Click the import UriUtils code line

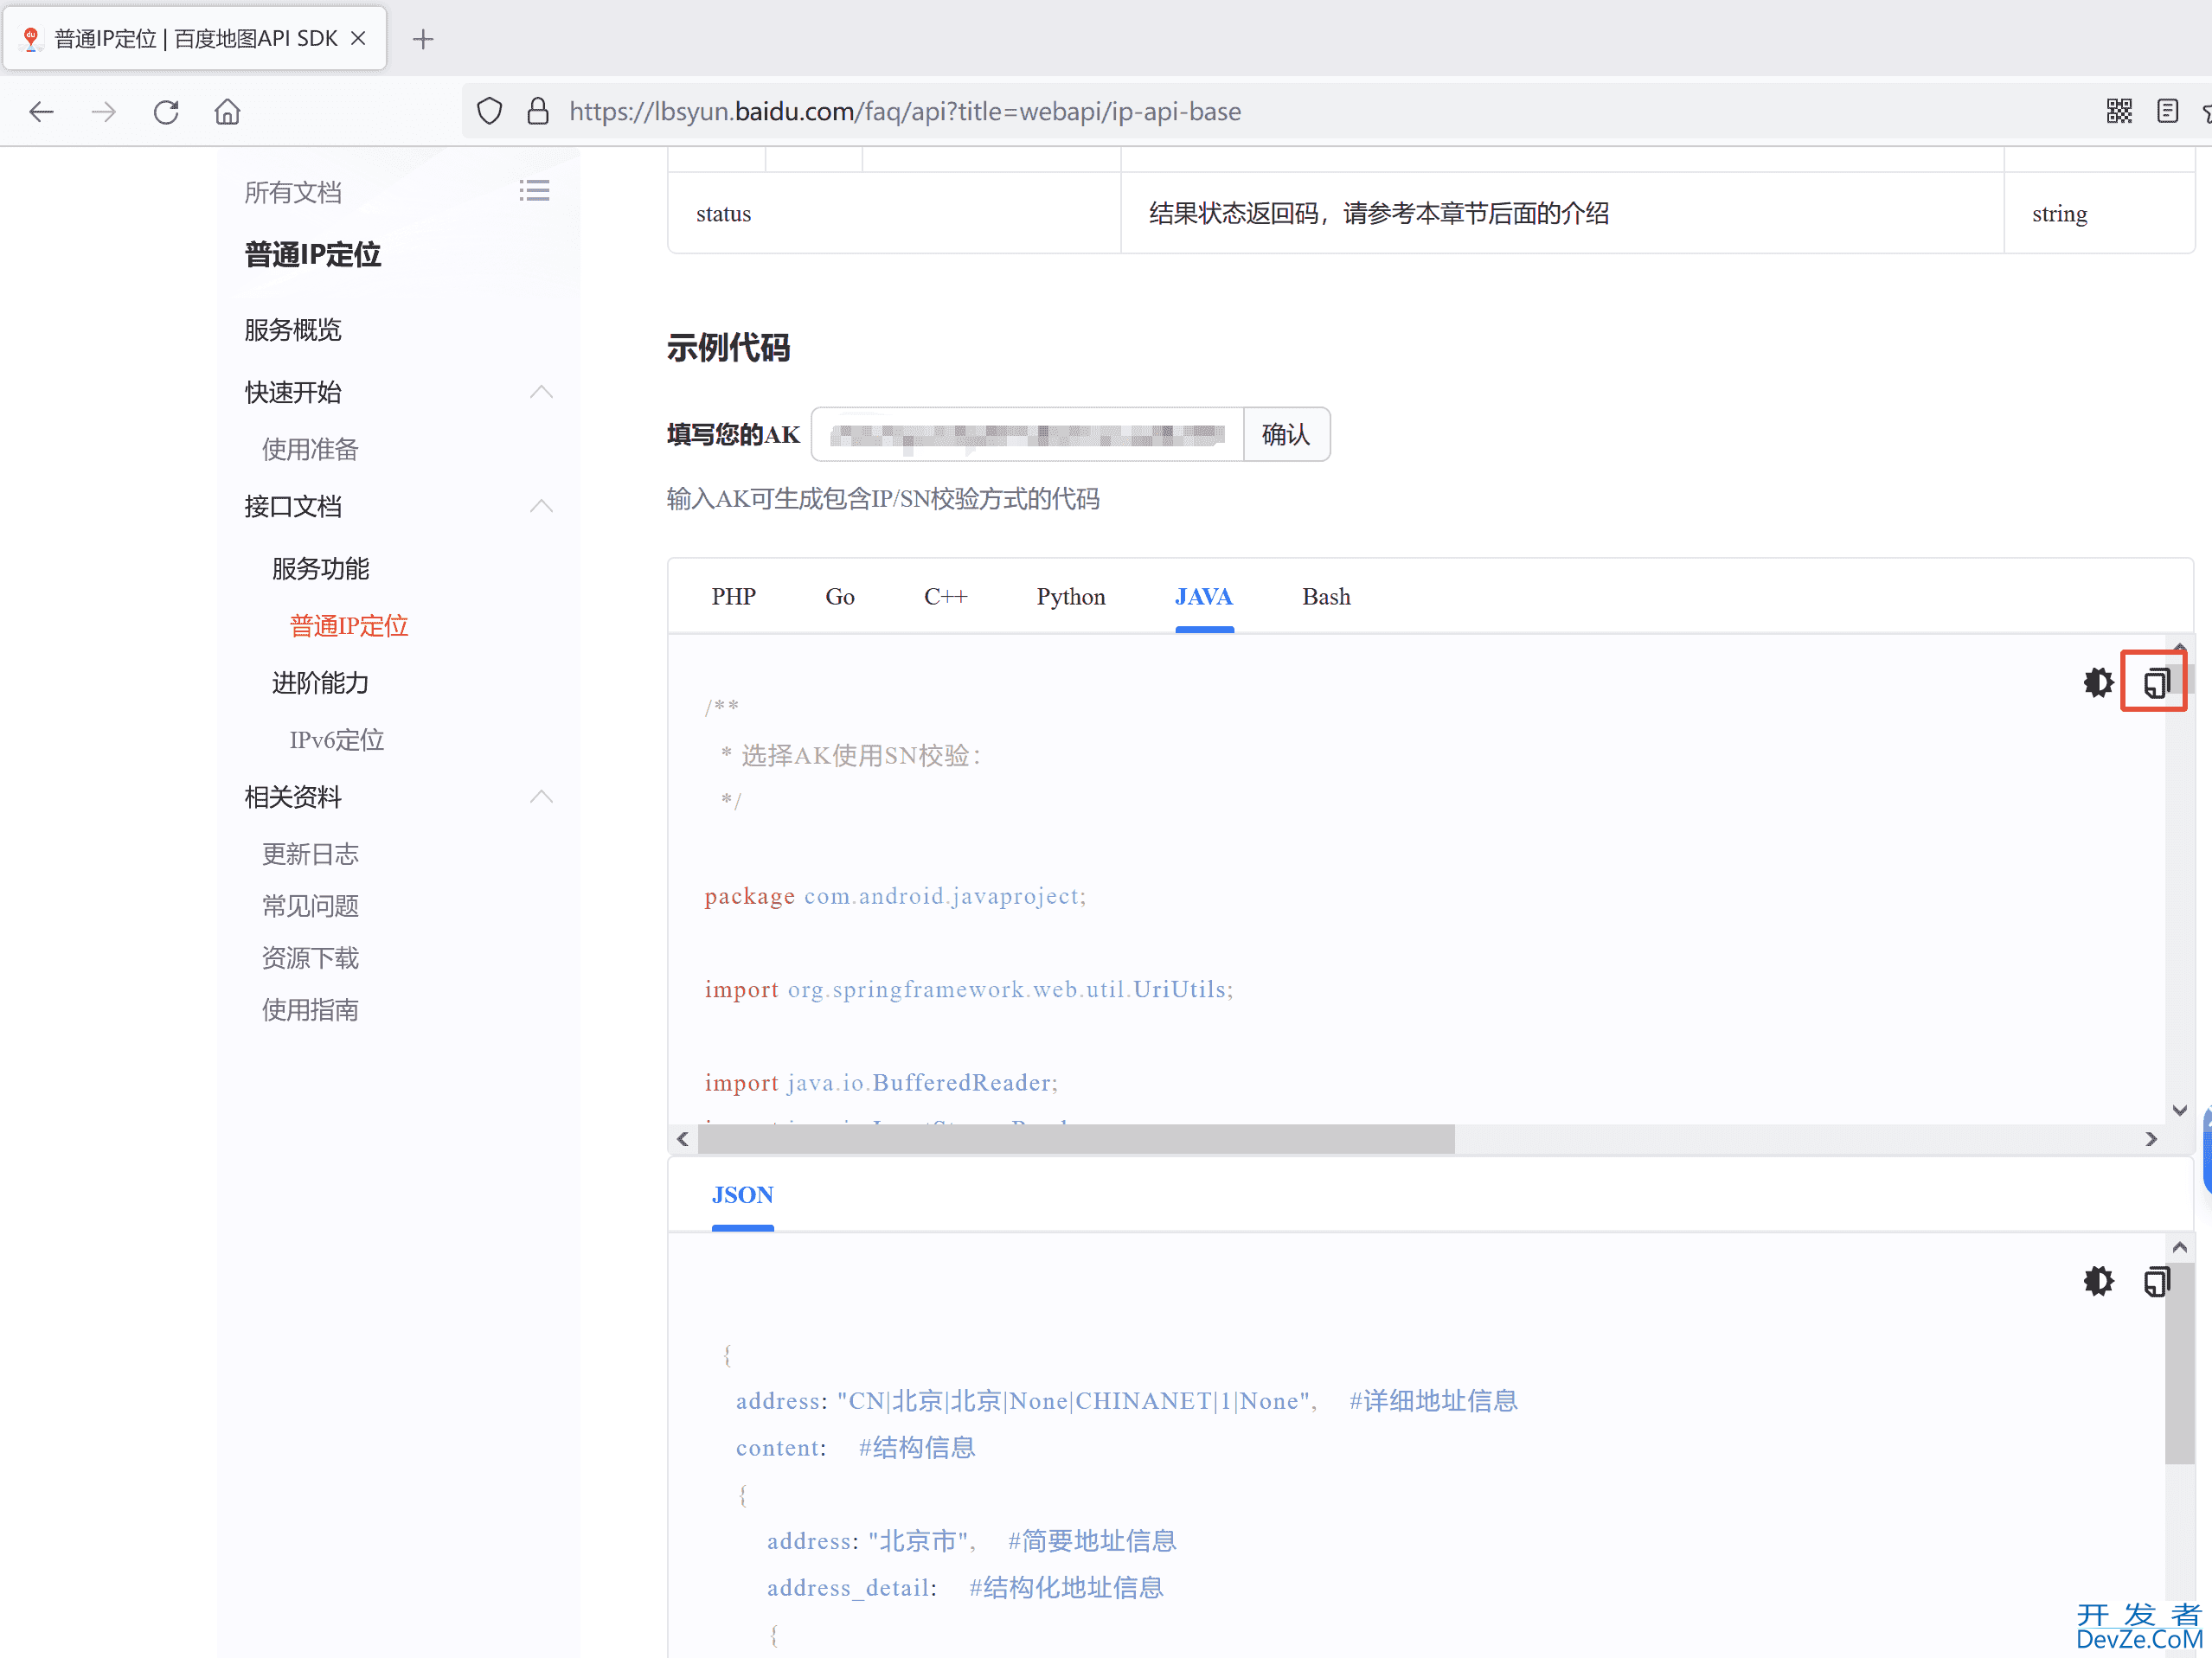tap(969, 989)
